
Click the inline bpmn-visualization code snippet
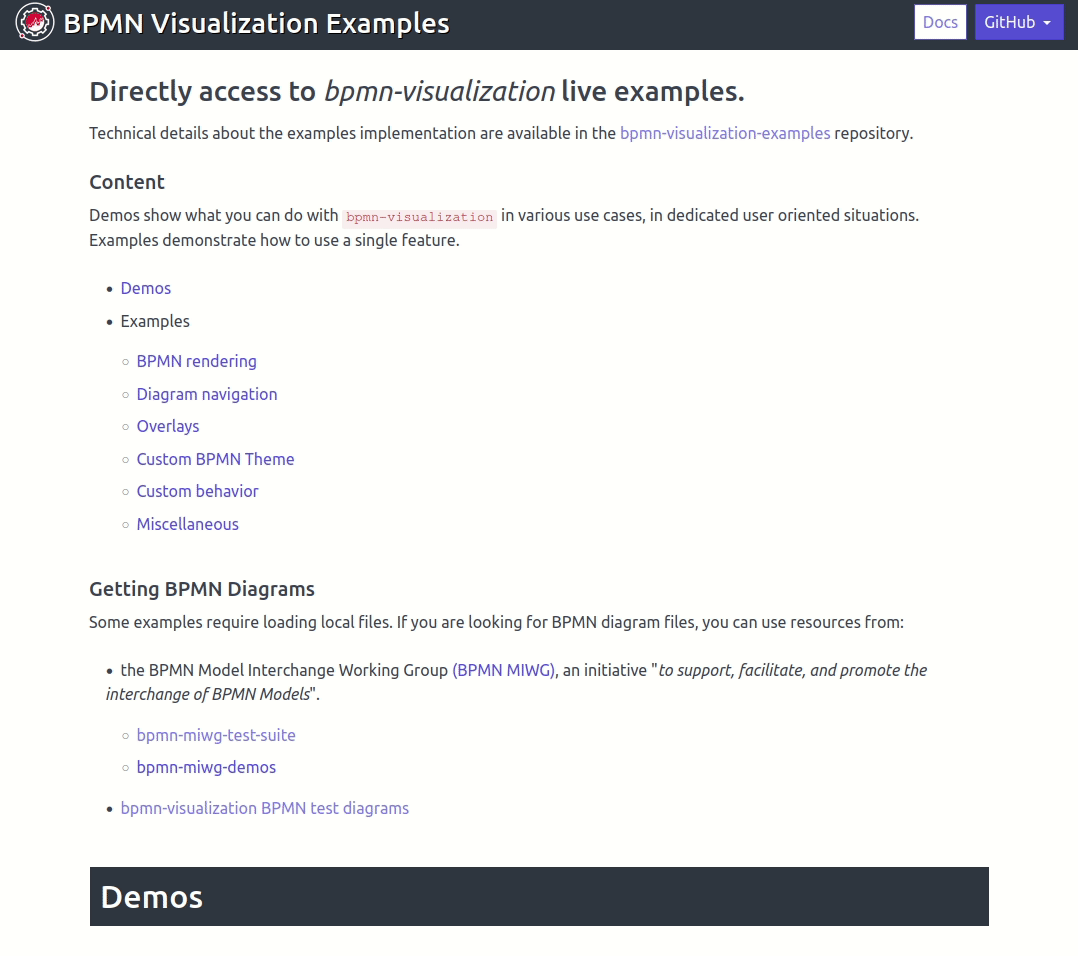point(418,216)
